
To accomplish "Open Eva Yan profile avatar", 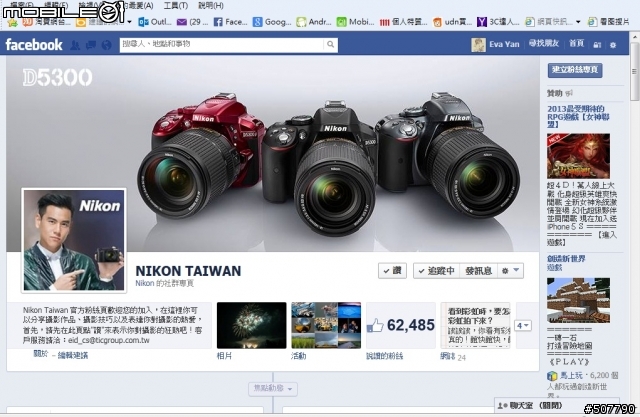I will (x=478, y=44).
